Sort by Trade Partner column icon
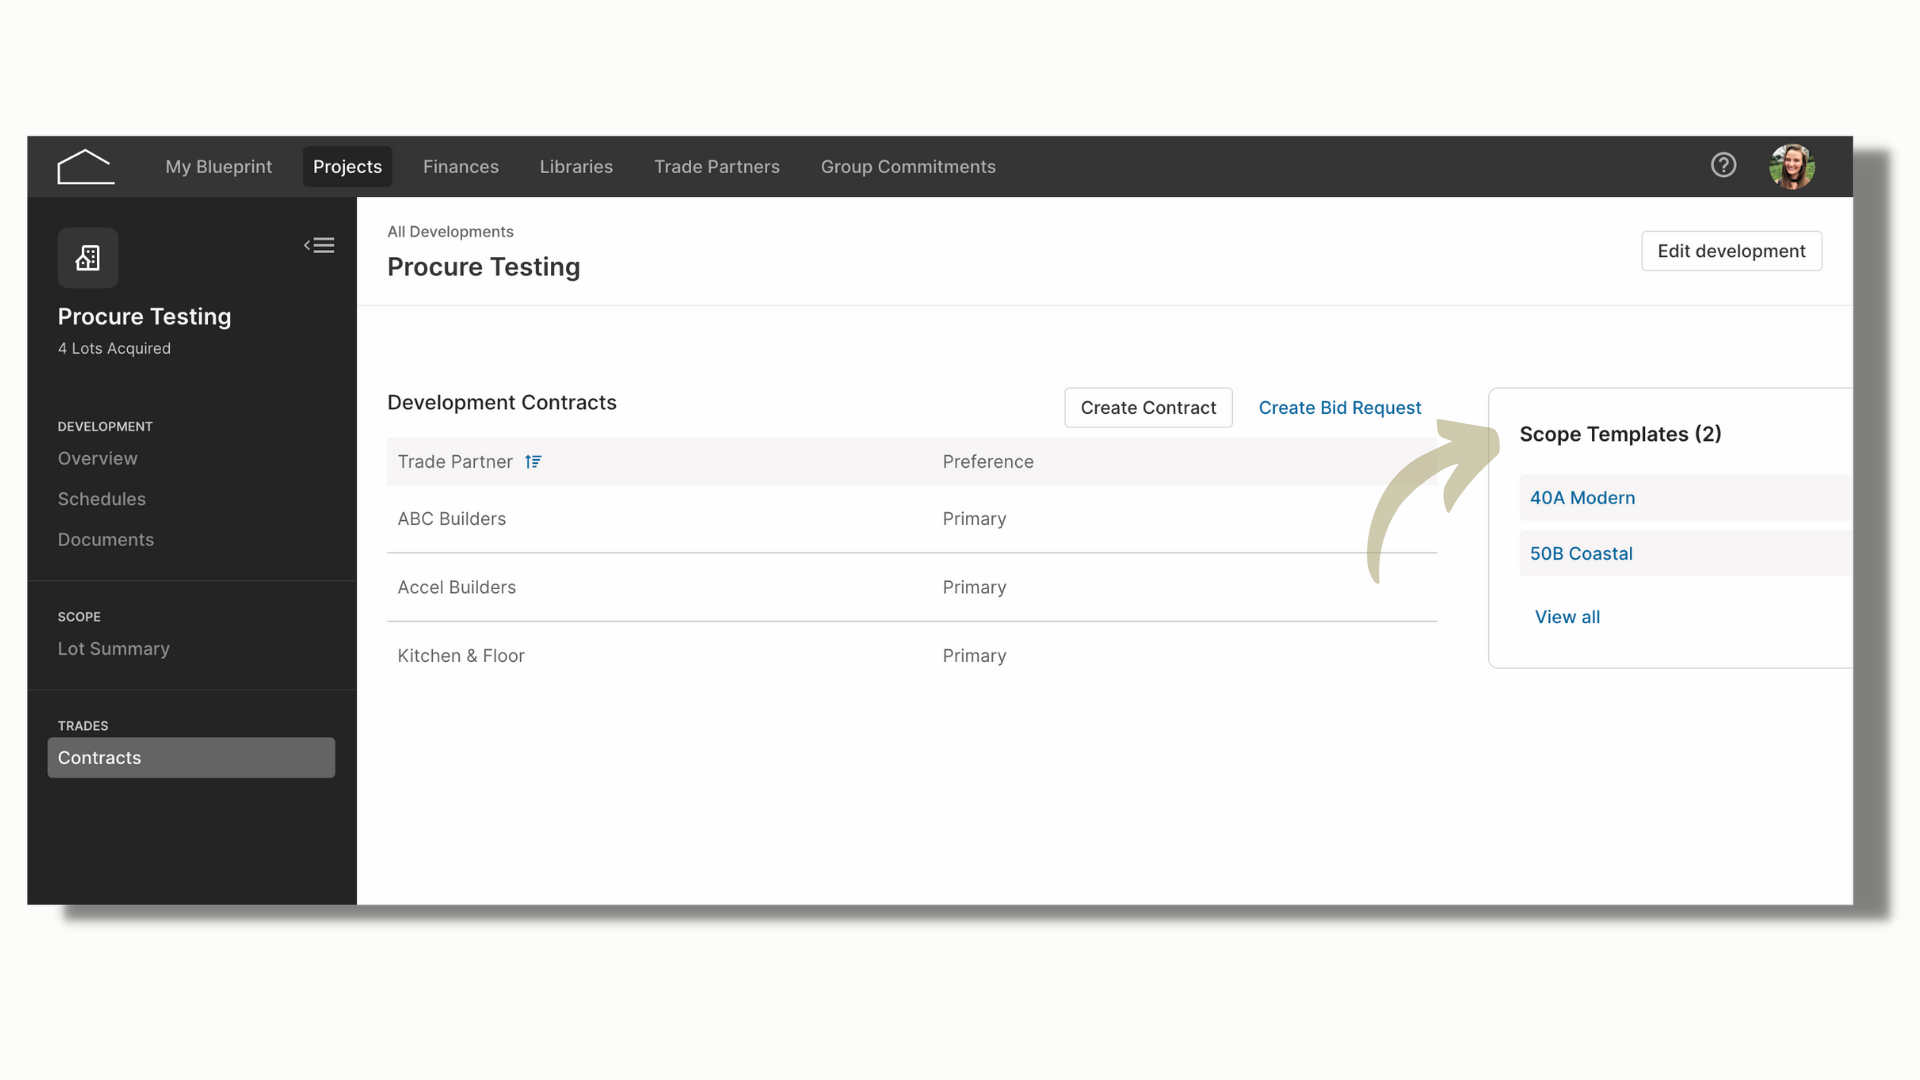The height and width of the screenshot is (1080, 1920). [533, 462]
